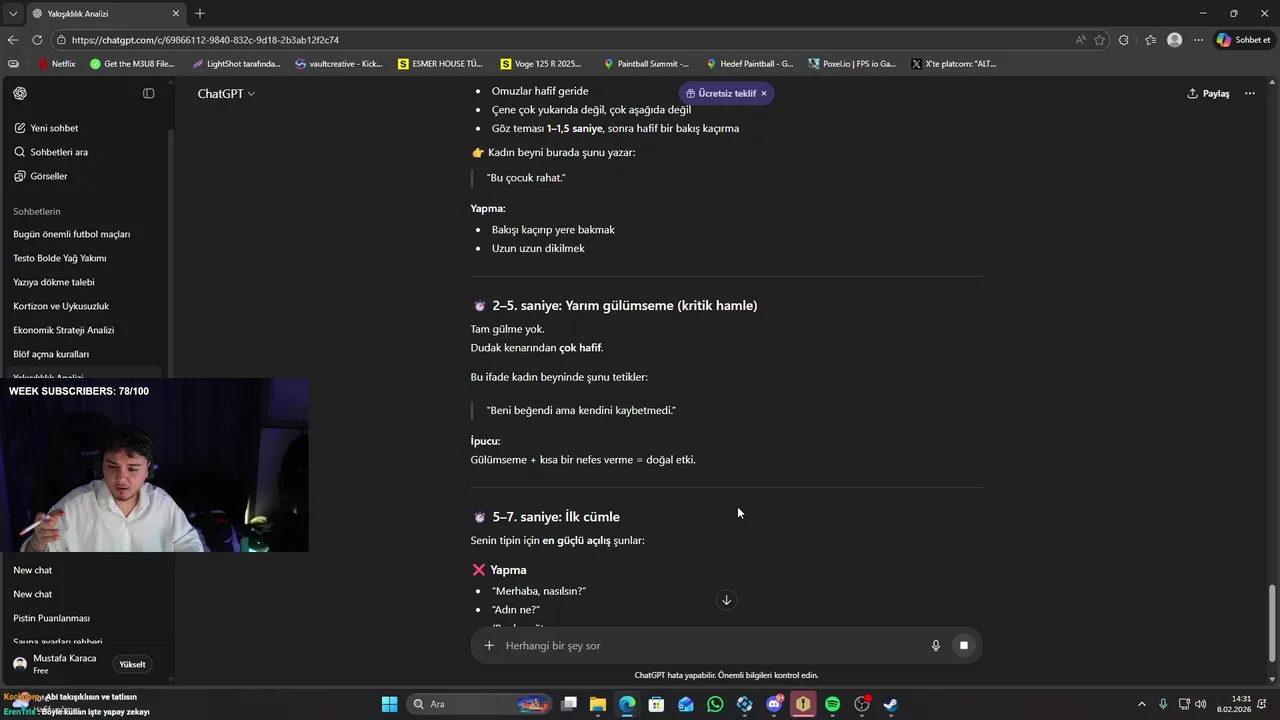Click the plus attach icon in composer
The image size is (1280, 720).
coord(489,645)
